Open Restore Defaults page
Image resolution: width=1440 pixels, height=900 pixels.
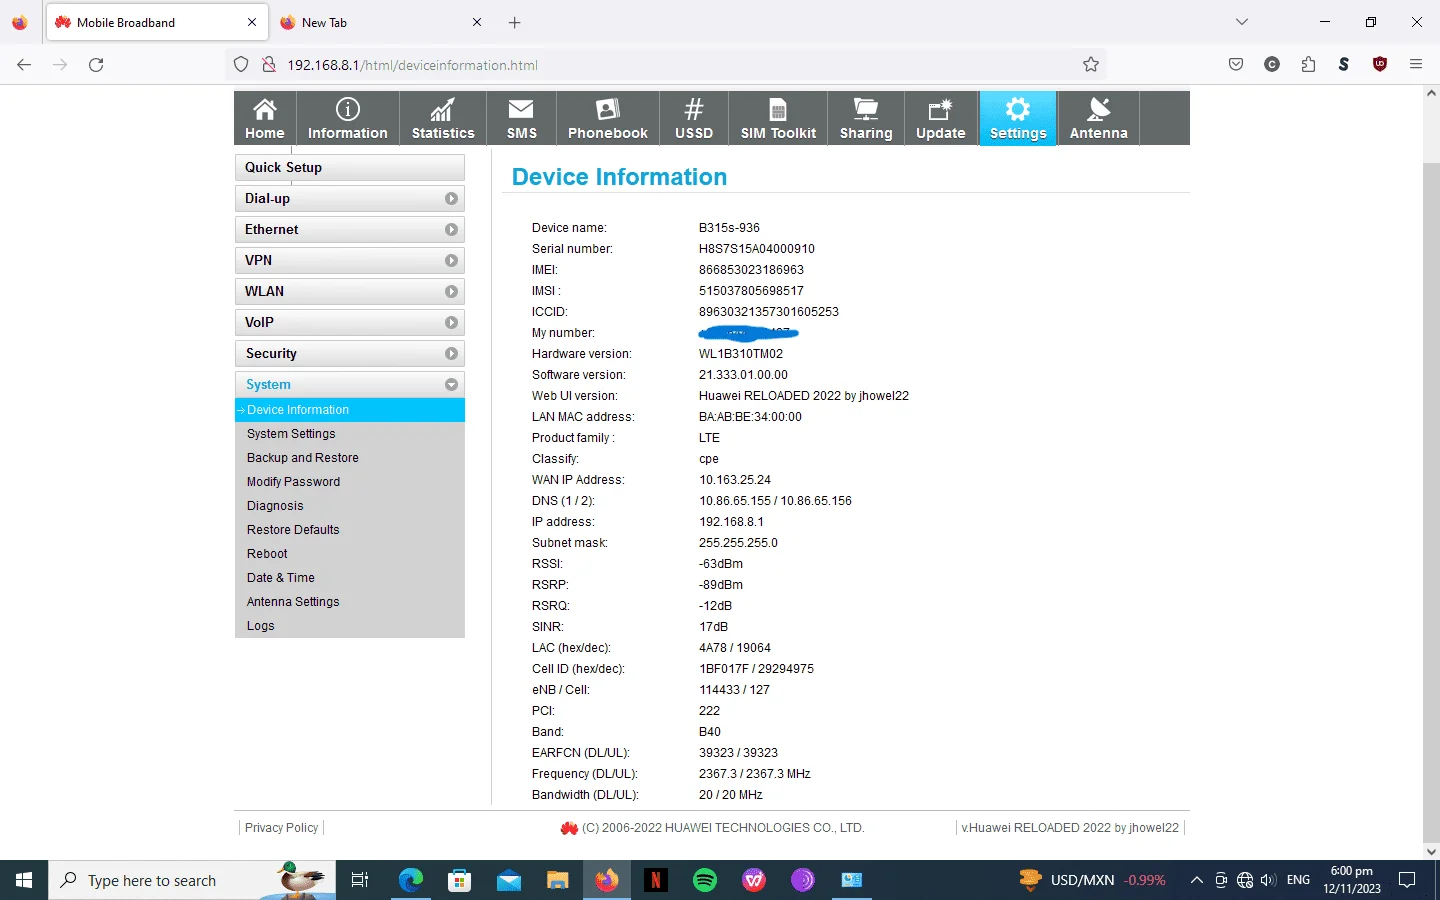[x=293, y=530]
